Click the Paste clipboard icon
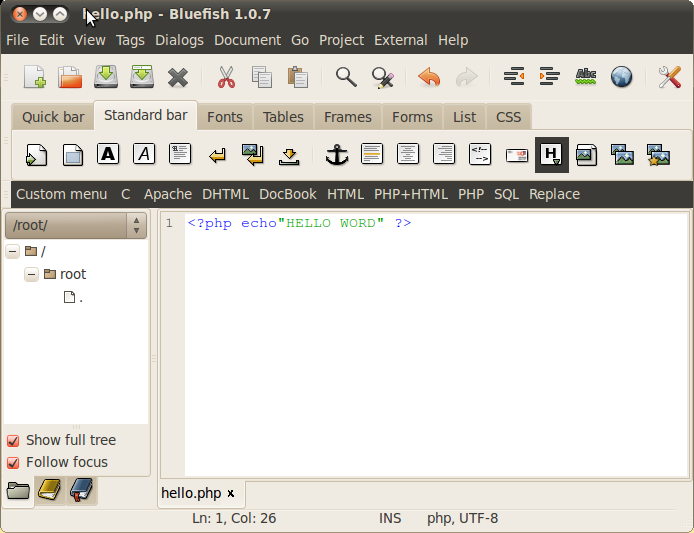Screen dimensions: 694x533 298,77
